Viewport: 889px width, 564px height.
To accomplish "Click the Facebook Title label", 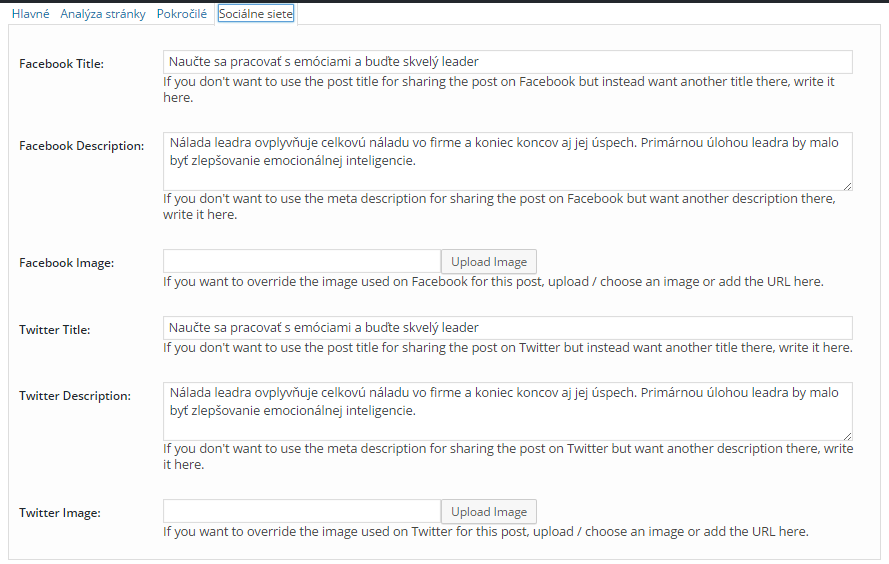I will click(x=62, y=64).
